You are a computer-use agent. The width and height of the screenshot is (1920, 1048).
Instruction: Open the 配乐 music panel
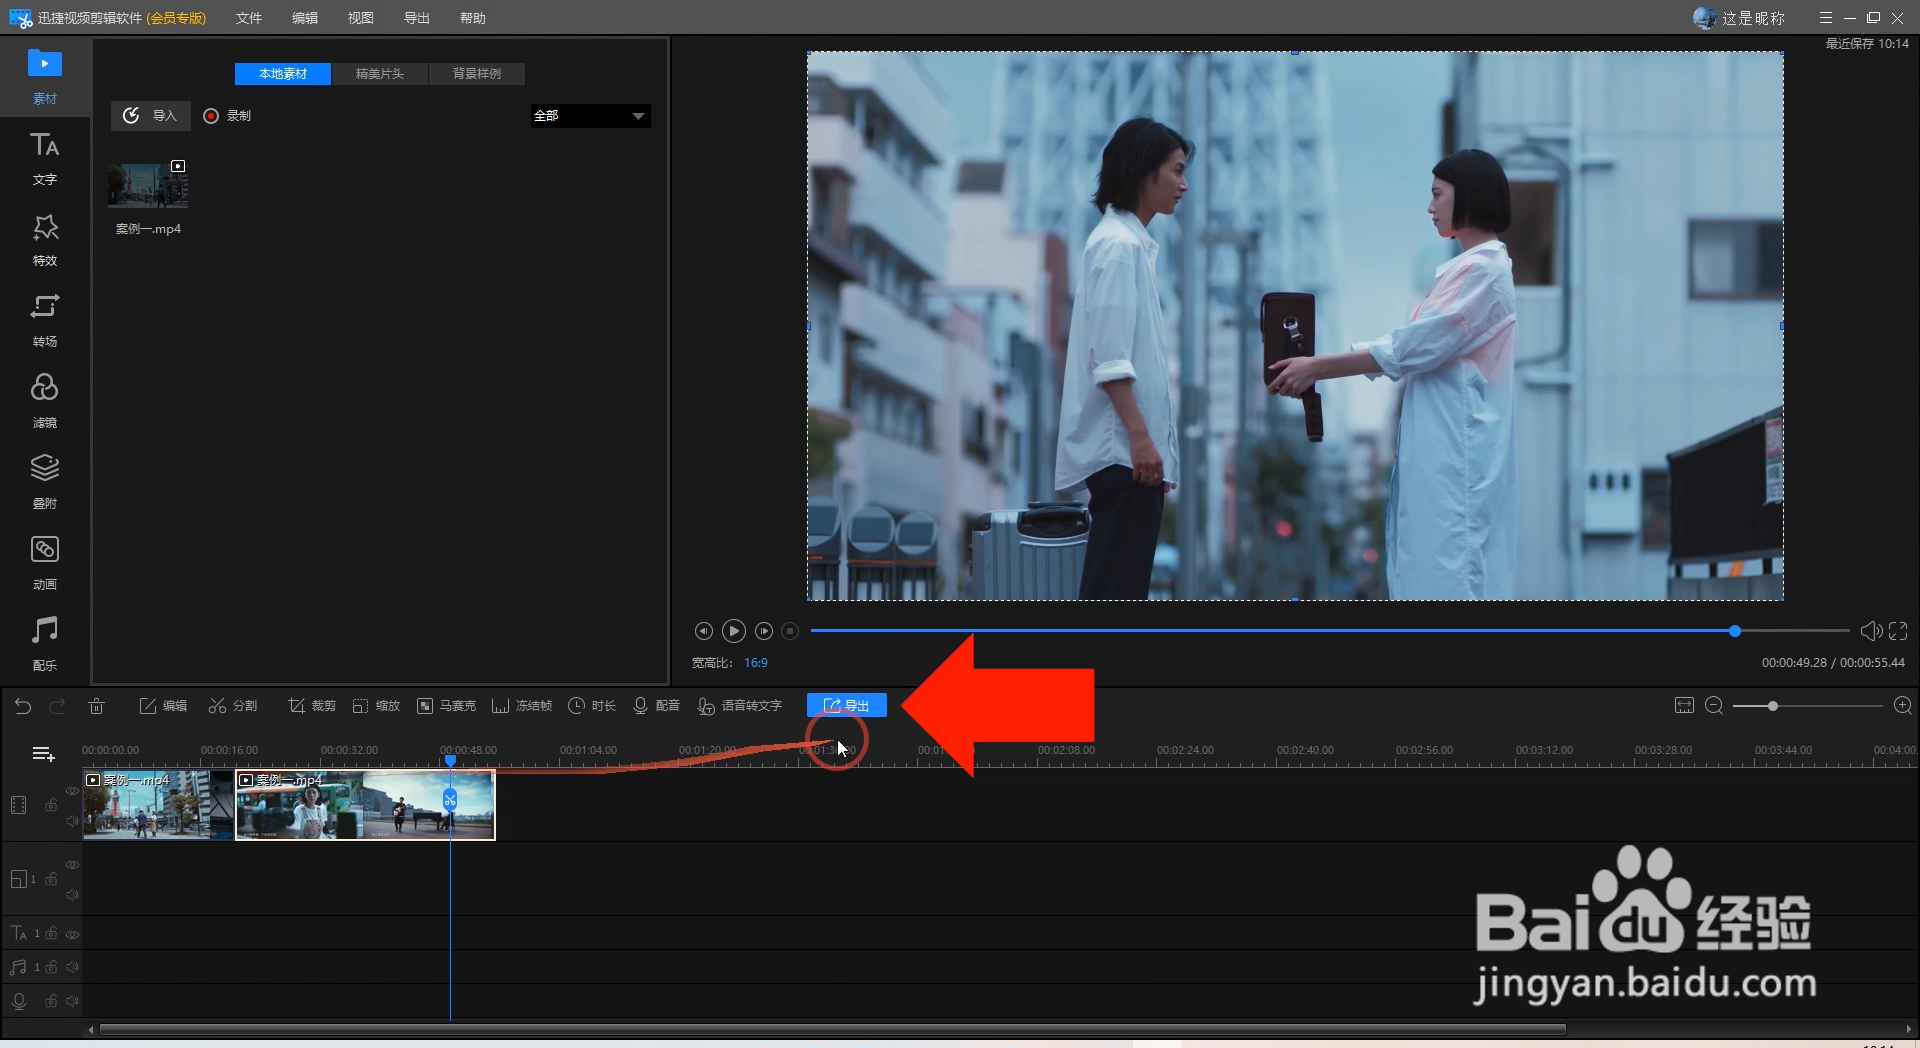44,644
